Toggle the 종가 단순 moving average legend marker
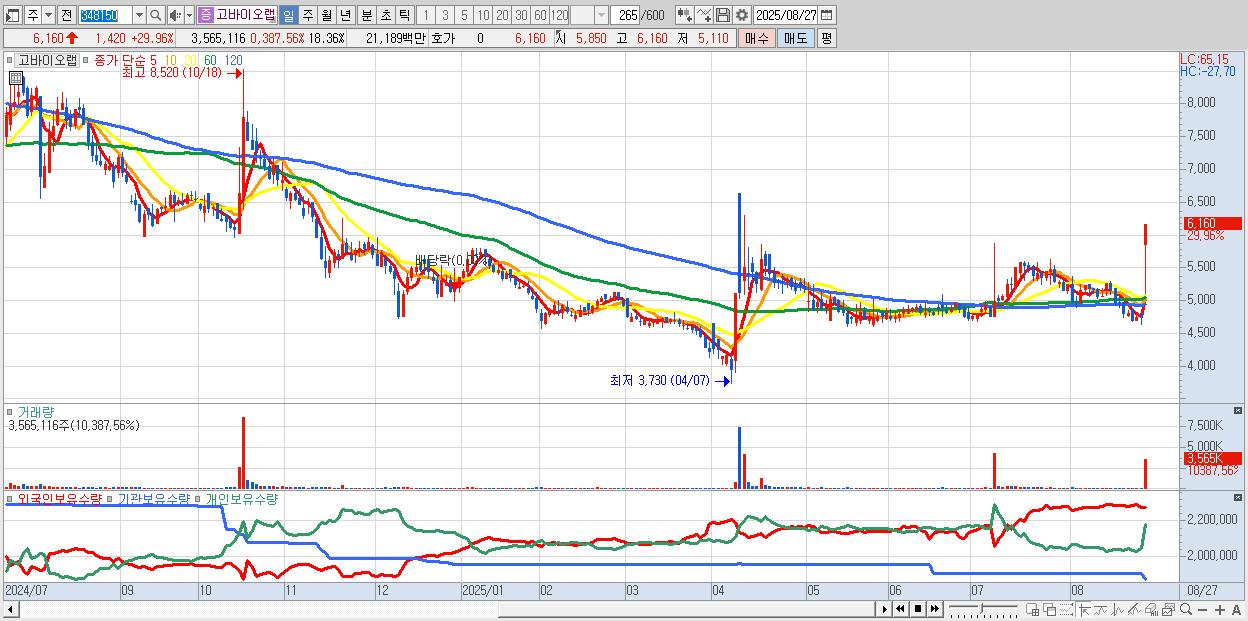 (86, 60)
